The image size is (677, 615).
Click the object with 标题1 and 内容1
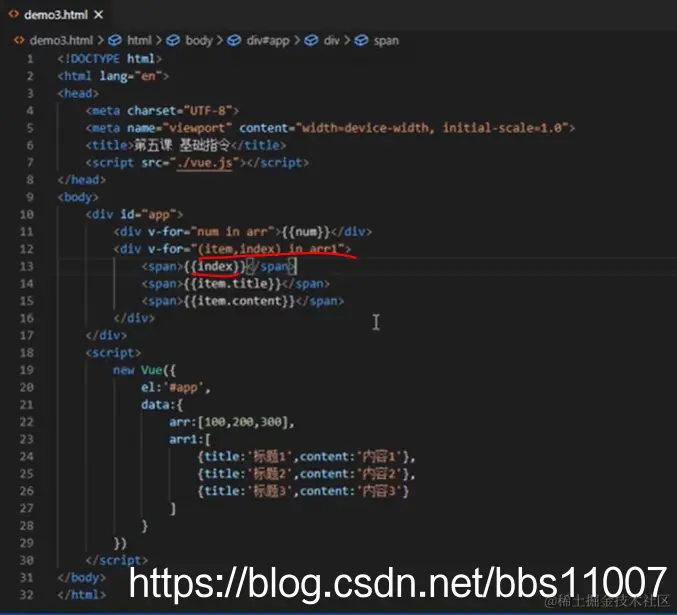(306, 456)
